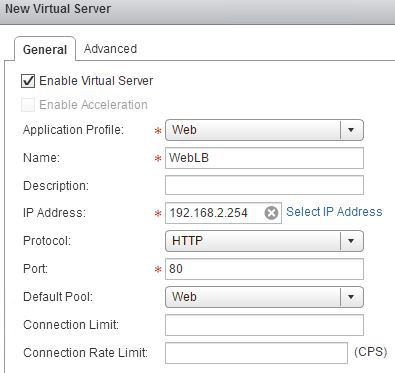
Task: Click the Port label text
Action: point(35,268)
